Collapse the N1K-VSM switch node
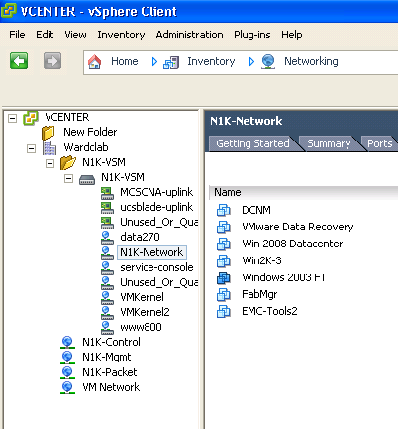The height and width of the screenshot is (429, 398). pos(68,179)
